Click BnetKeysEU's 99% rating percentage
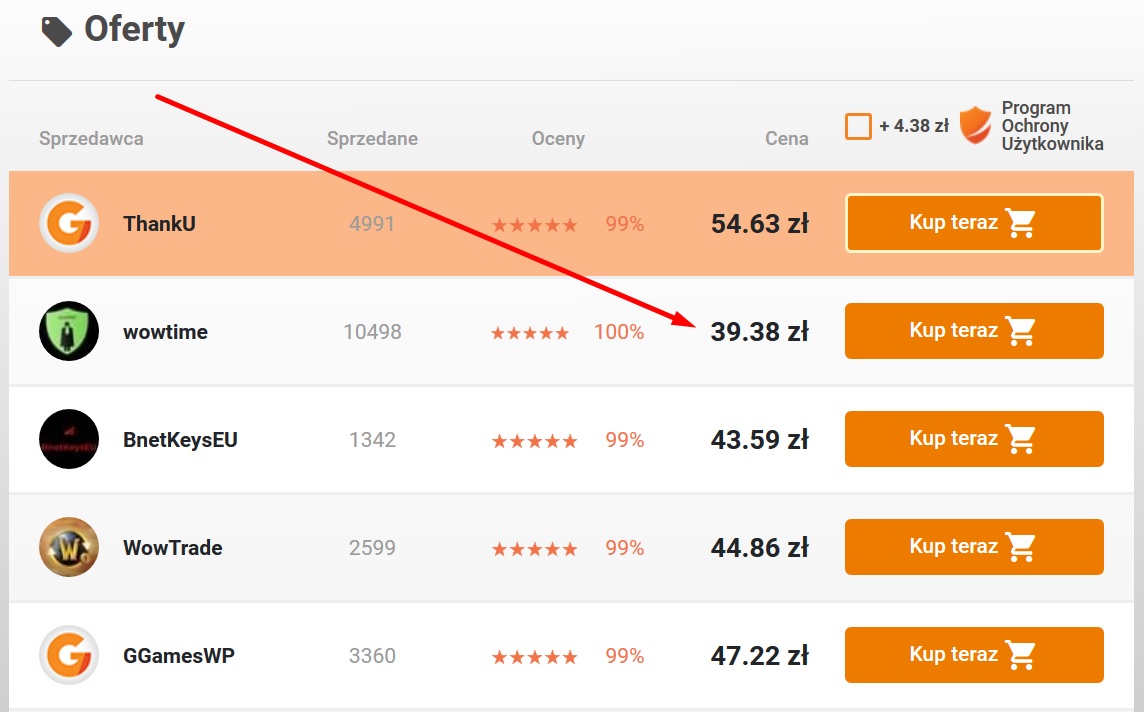The image size is (1144, 712). click(x=625, y=440)
